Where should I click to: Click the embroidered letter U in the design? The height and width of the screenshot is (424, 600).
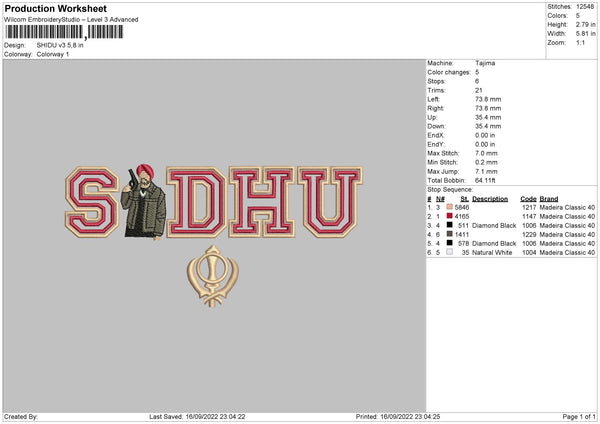[330, 202]
